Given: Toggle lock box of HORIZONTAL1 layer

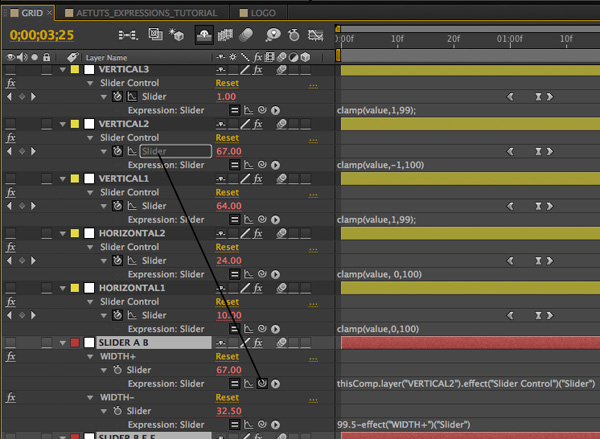Looking at the screenshot, I should (x=46, y=288).
